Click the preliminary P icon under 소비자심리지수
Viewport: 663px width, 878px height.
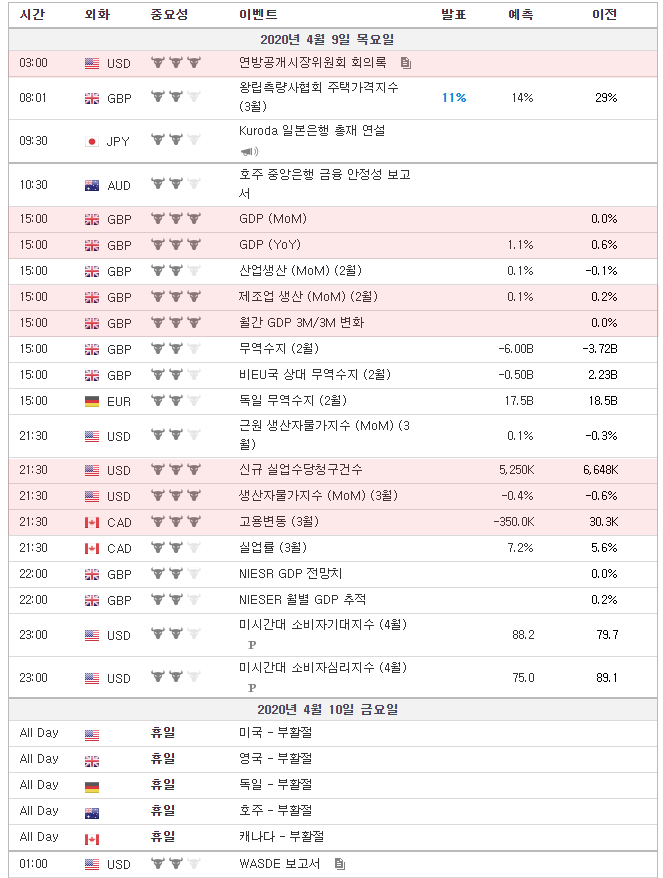pos(252,688)
